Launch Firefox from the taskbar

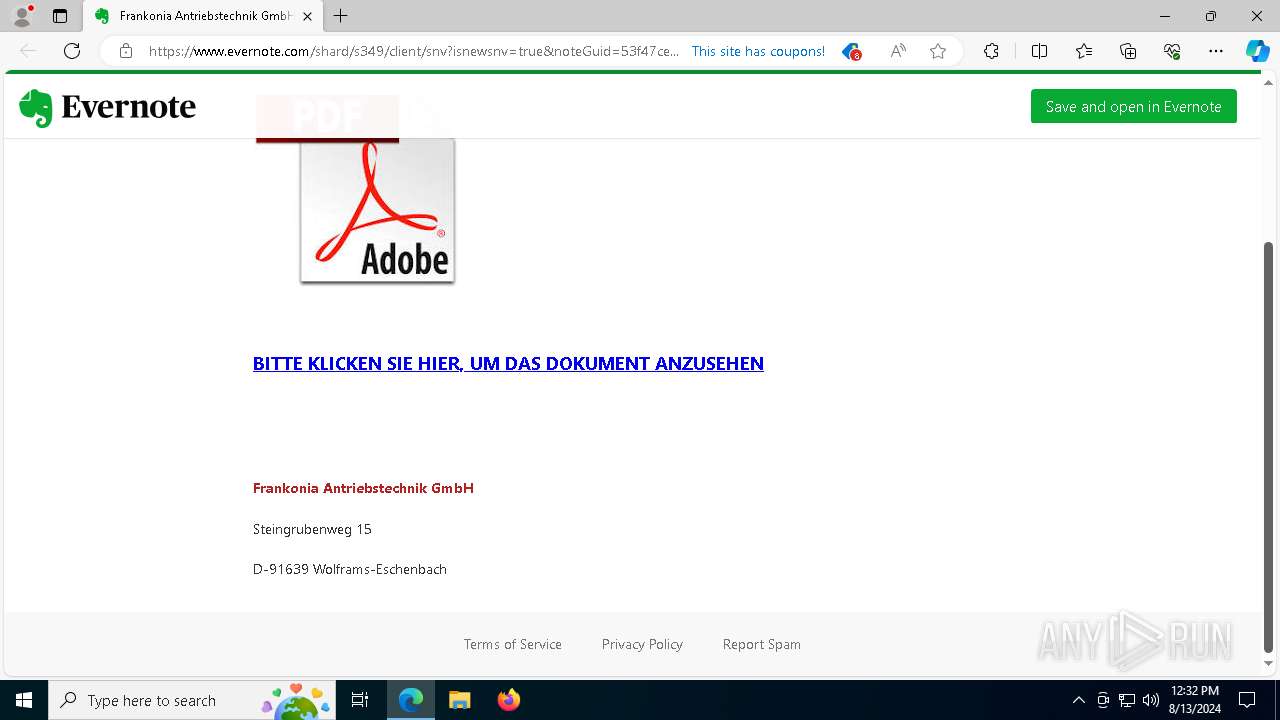(x=508, y=700)
